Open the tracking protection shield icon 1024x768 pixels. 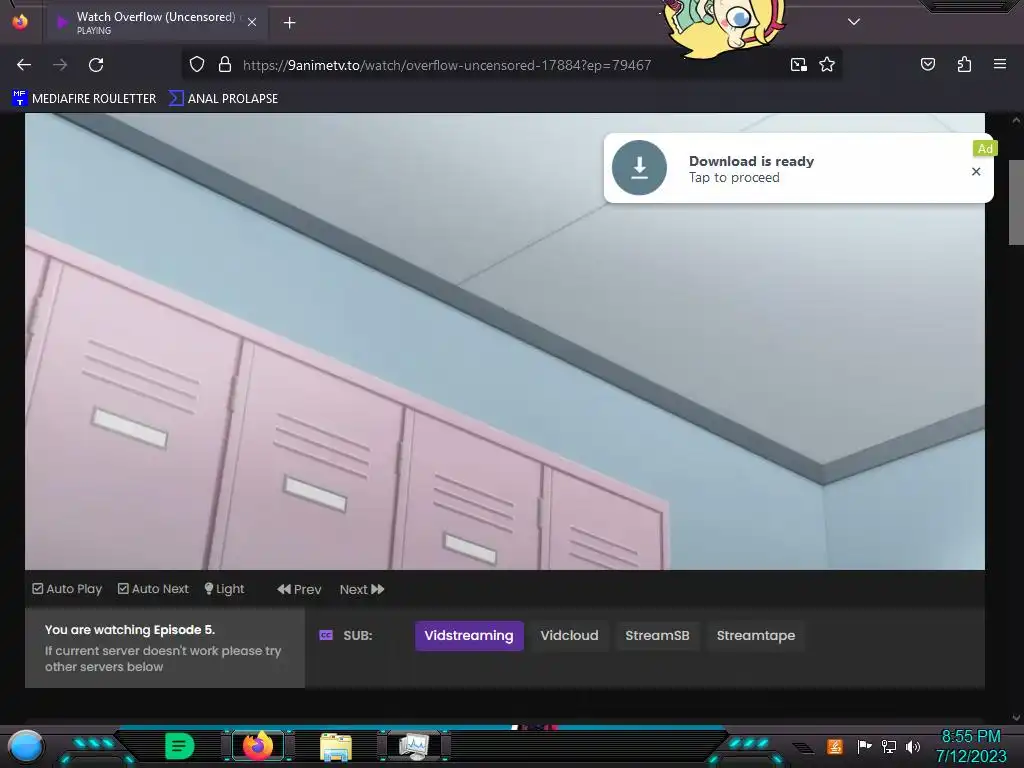tap(197, 65)
